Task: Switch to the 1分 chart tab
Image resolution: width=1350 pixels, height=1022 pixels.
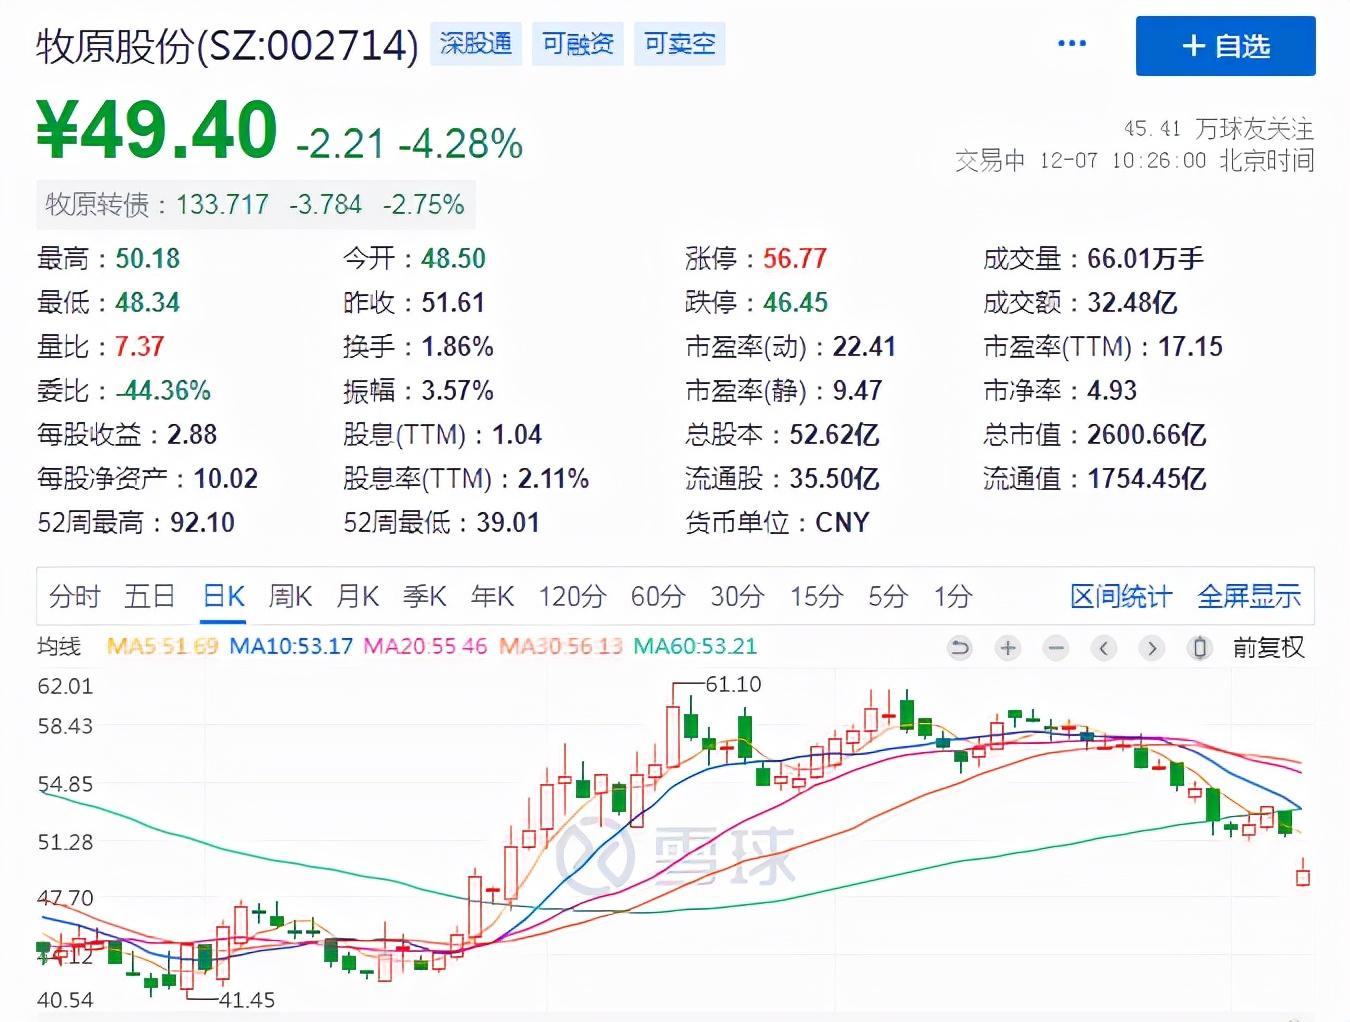Action: 953,597
